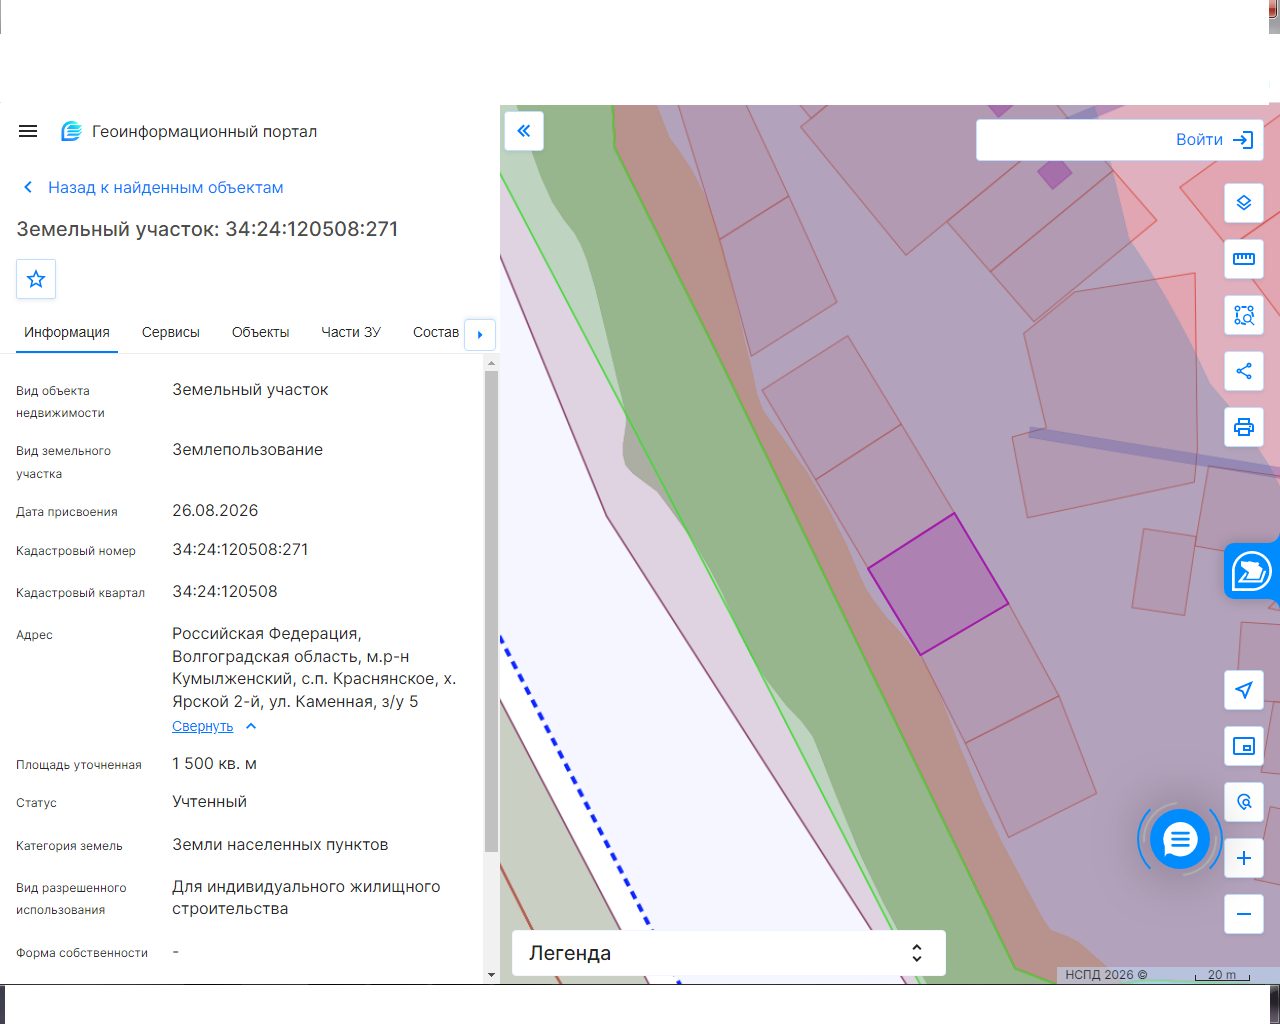Click the Земли населенных пунктов value
Image resolution: width=1280 pixels, height=1024 pixels.
click(x=280, y=845)
